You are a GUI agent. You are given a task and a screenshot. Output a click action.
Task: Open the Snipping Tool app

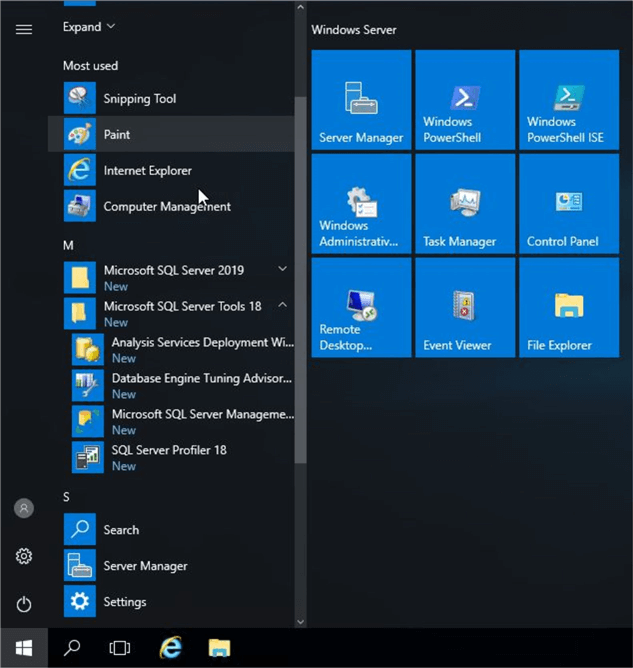(x=139, y=99)
